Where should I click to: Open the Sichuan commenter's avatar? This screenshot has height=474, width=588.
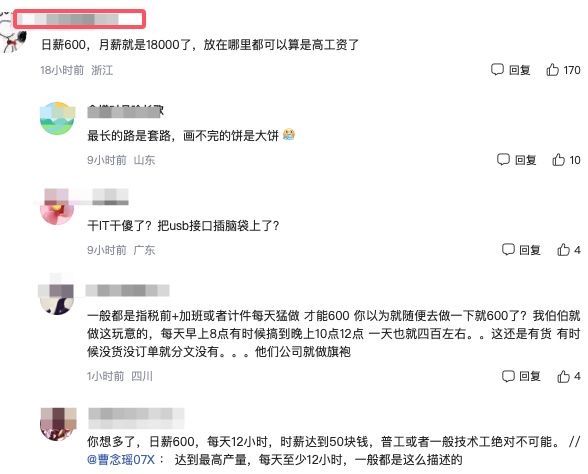(x=57, y=299)
